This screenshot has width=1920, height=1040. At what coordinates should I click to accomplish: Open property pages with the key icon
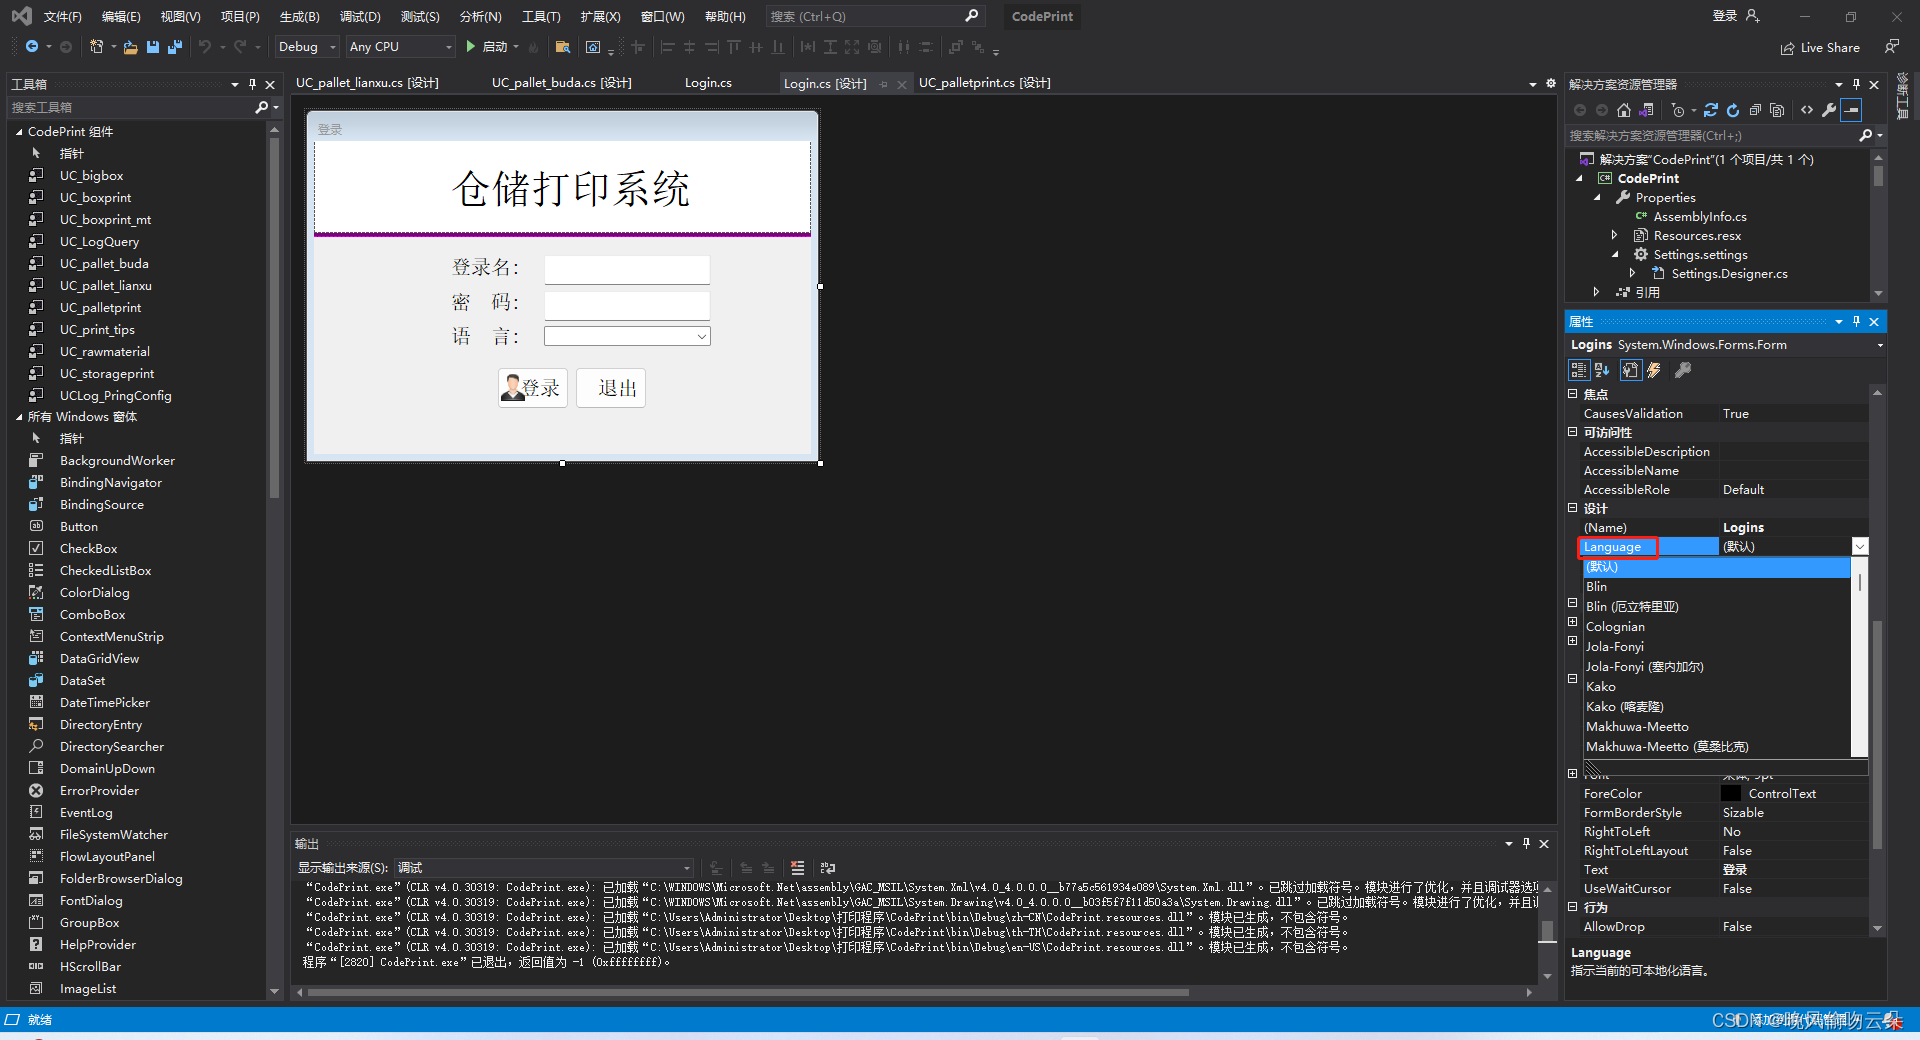click(1683, 370)
